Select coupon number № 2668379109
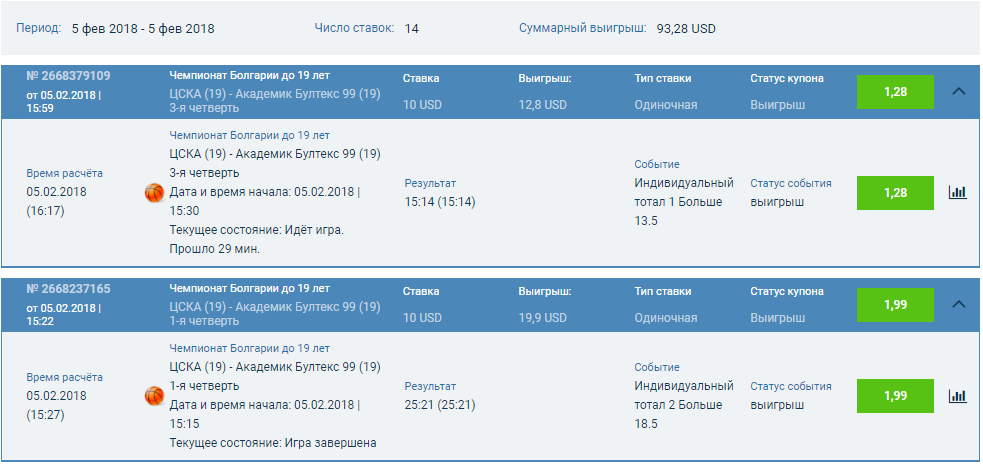 [69, 76]
